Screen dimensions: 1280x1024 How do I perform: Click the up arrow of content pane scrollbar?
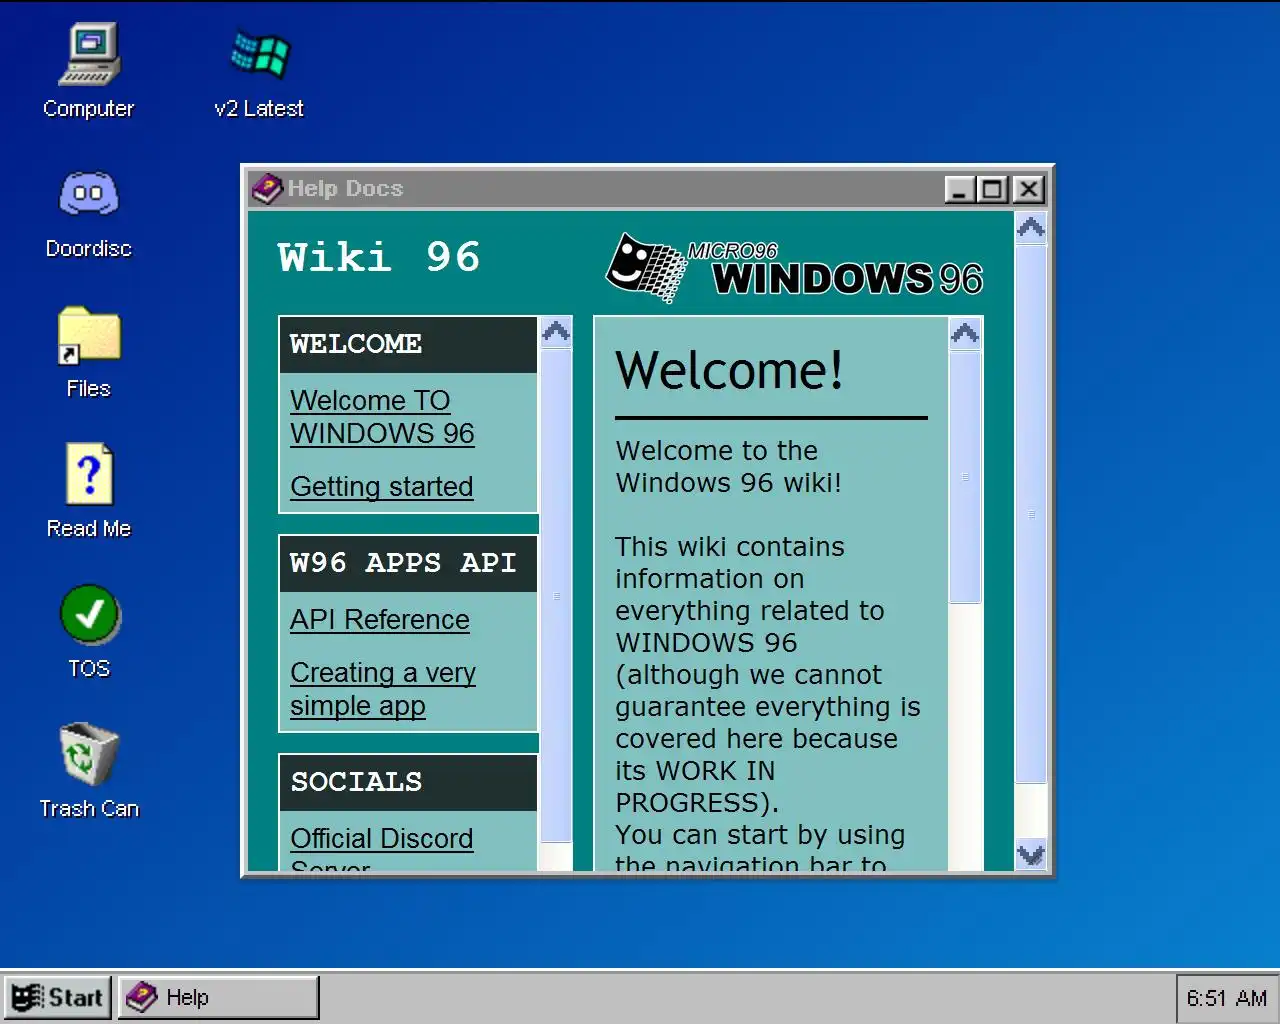click(x=965, y=334)
